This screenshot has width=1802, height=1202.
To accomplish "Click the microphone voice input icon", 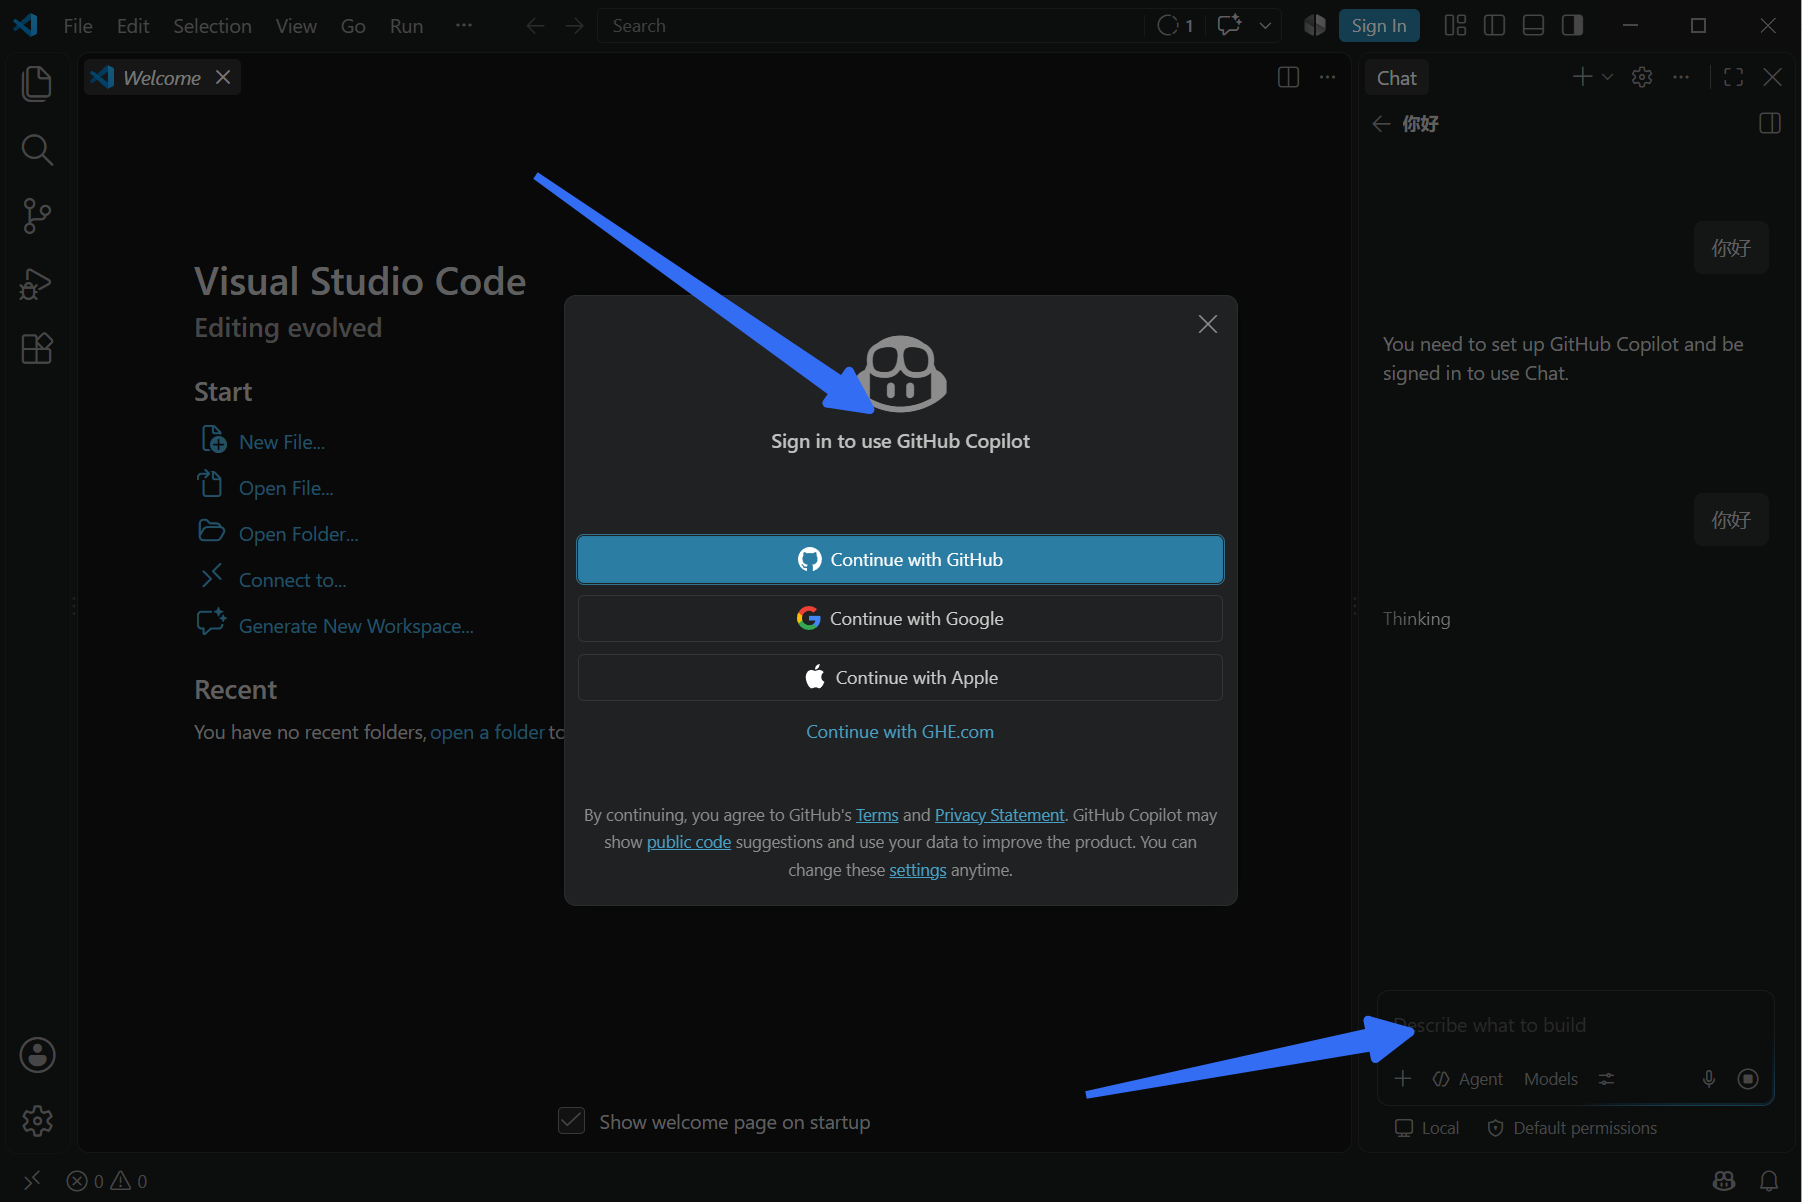I will click(1709, 1079).
